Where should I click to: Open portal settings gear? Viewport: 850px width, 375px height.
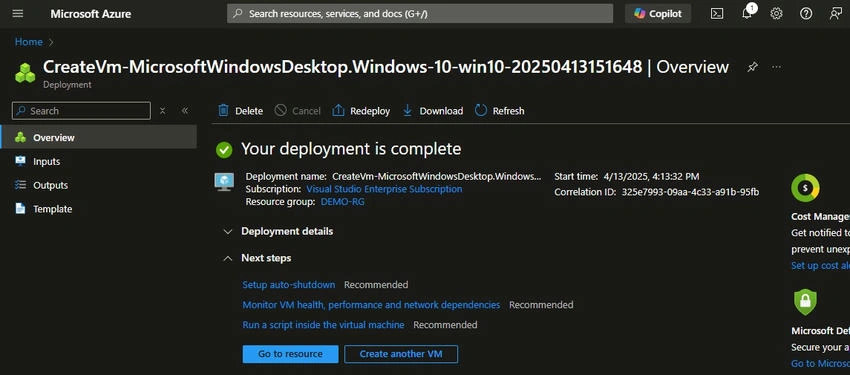pyautogui.click(x=776, y=14)
